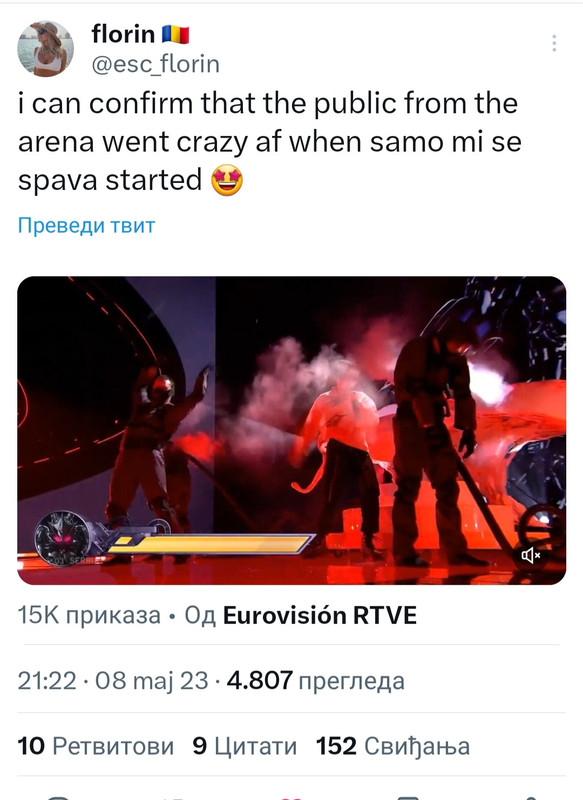583x800 pixels.
Task: Click the display name "florin"
Action: click(x=123, y=34)
